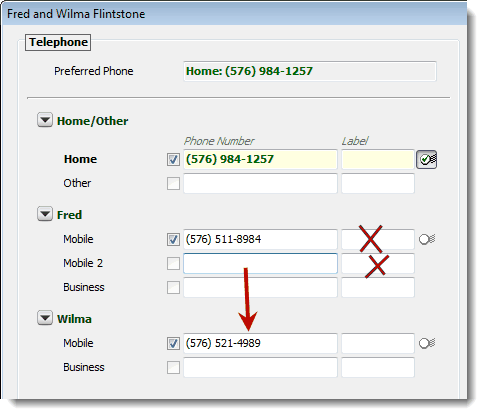Screen dimensions: 484x416
Task: Check Wilma's Business phone checkbox
Action: (173, 367)
